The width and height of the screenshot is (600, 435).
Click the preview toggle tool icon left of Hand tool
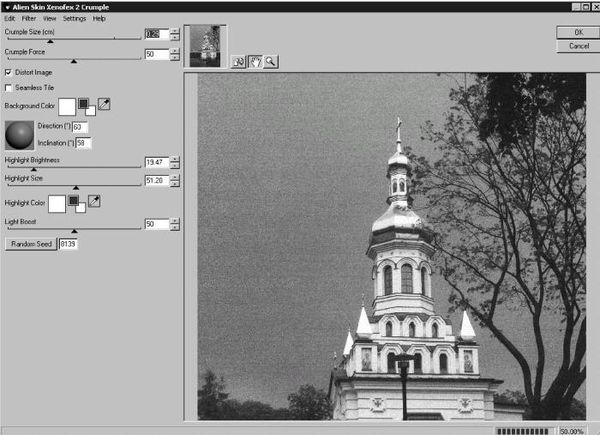[239, 61]
